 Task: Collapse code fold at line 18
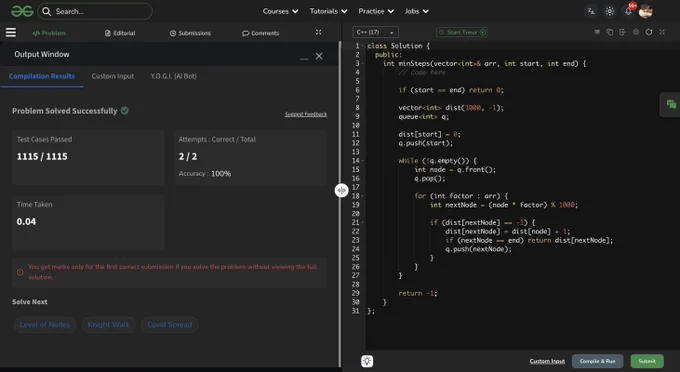tap(363, 196)
